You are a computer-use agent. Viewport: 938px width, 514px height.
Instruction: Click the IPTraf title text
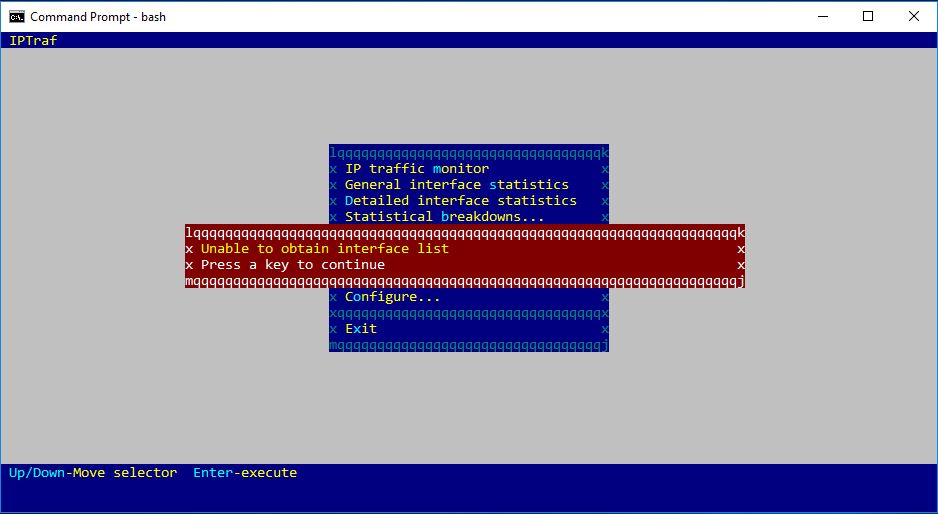point(34,41)
